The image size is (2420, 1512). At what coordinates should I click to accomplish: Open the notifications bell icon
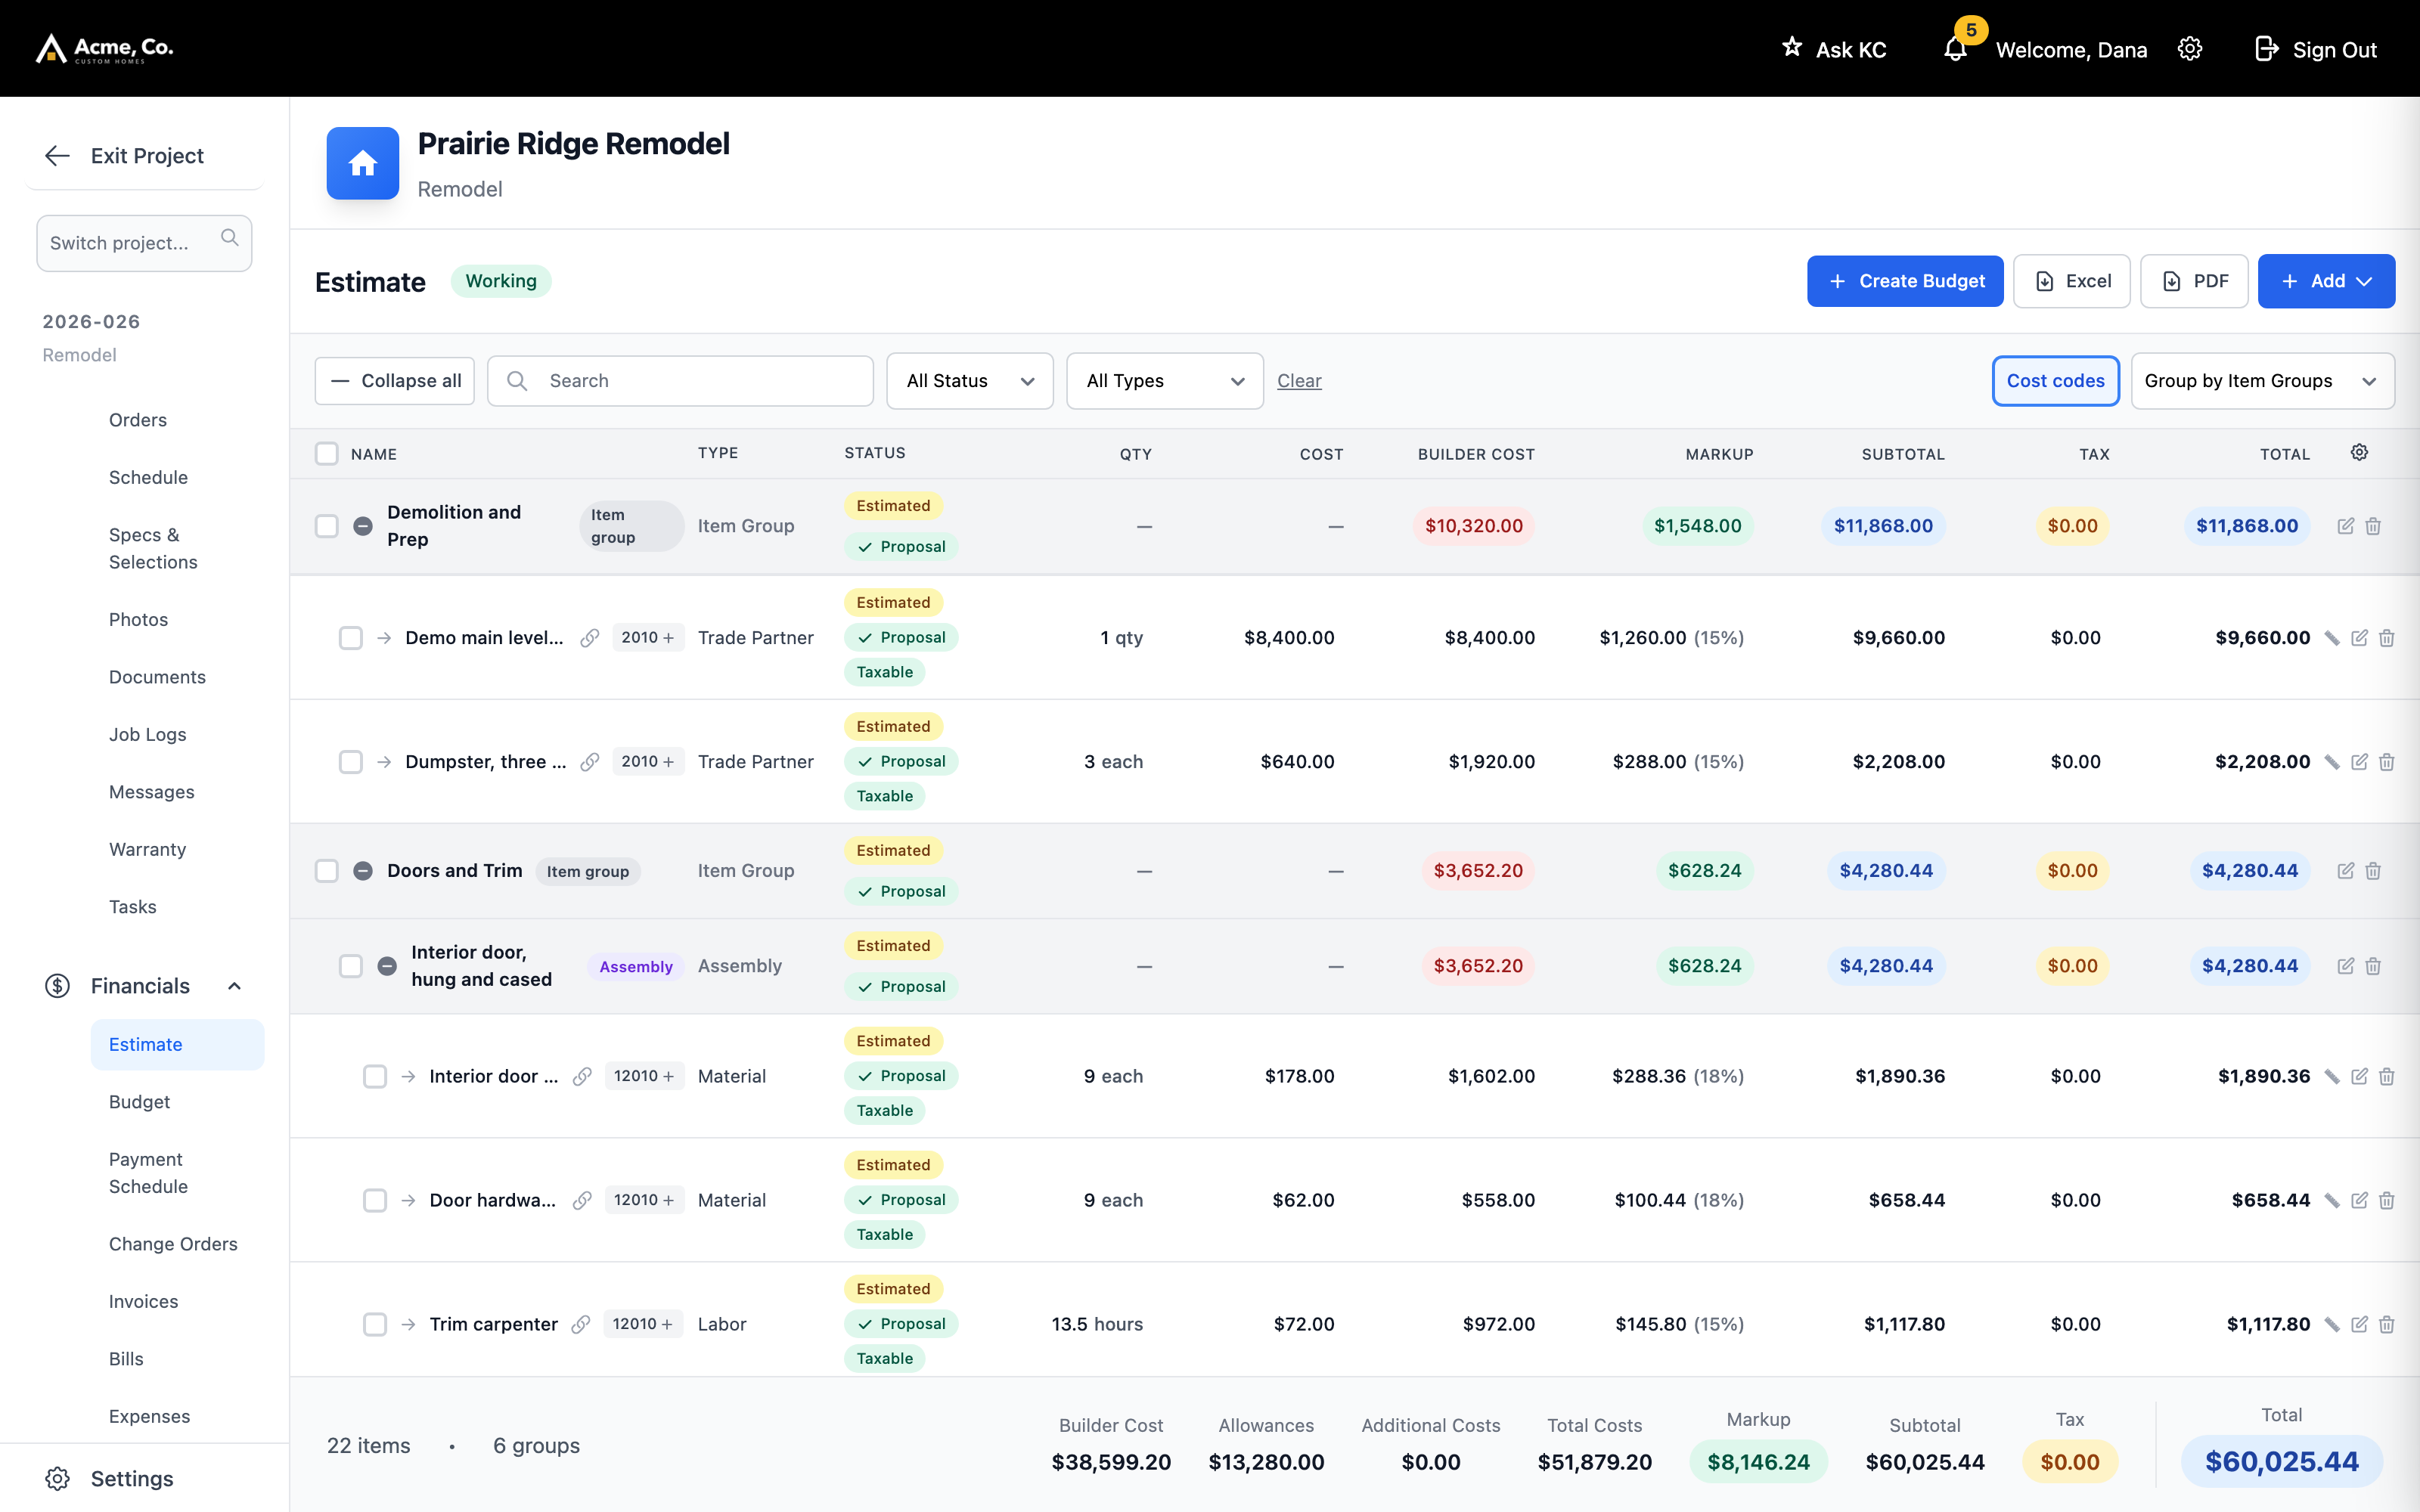1955,49
